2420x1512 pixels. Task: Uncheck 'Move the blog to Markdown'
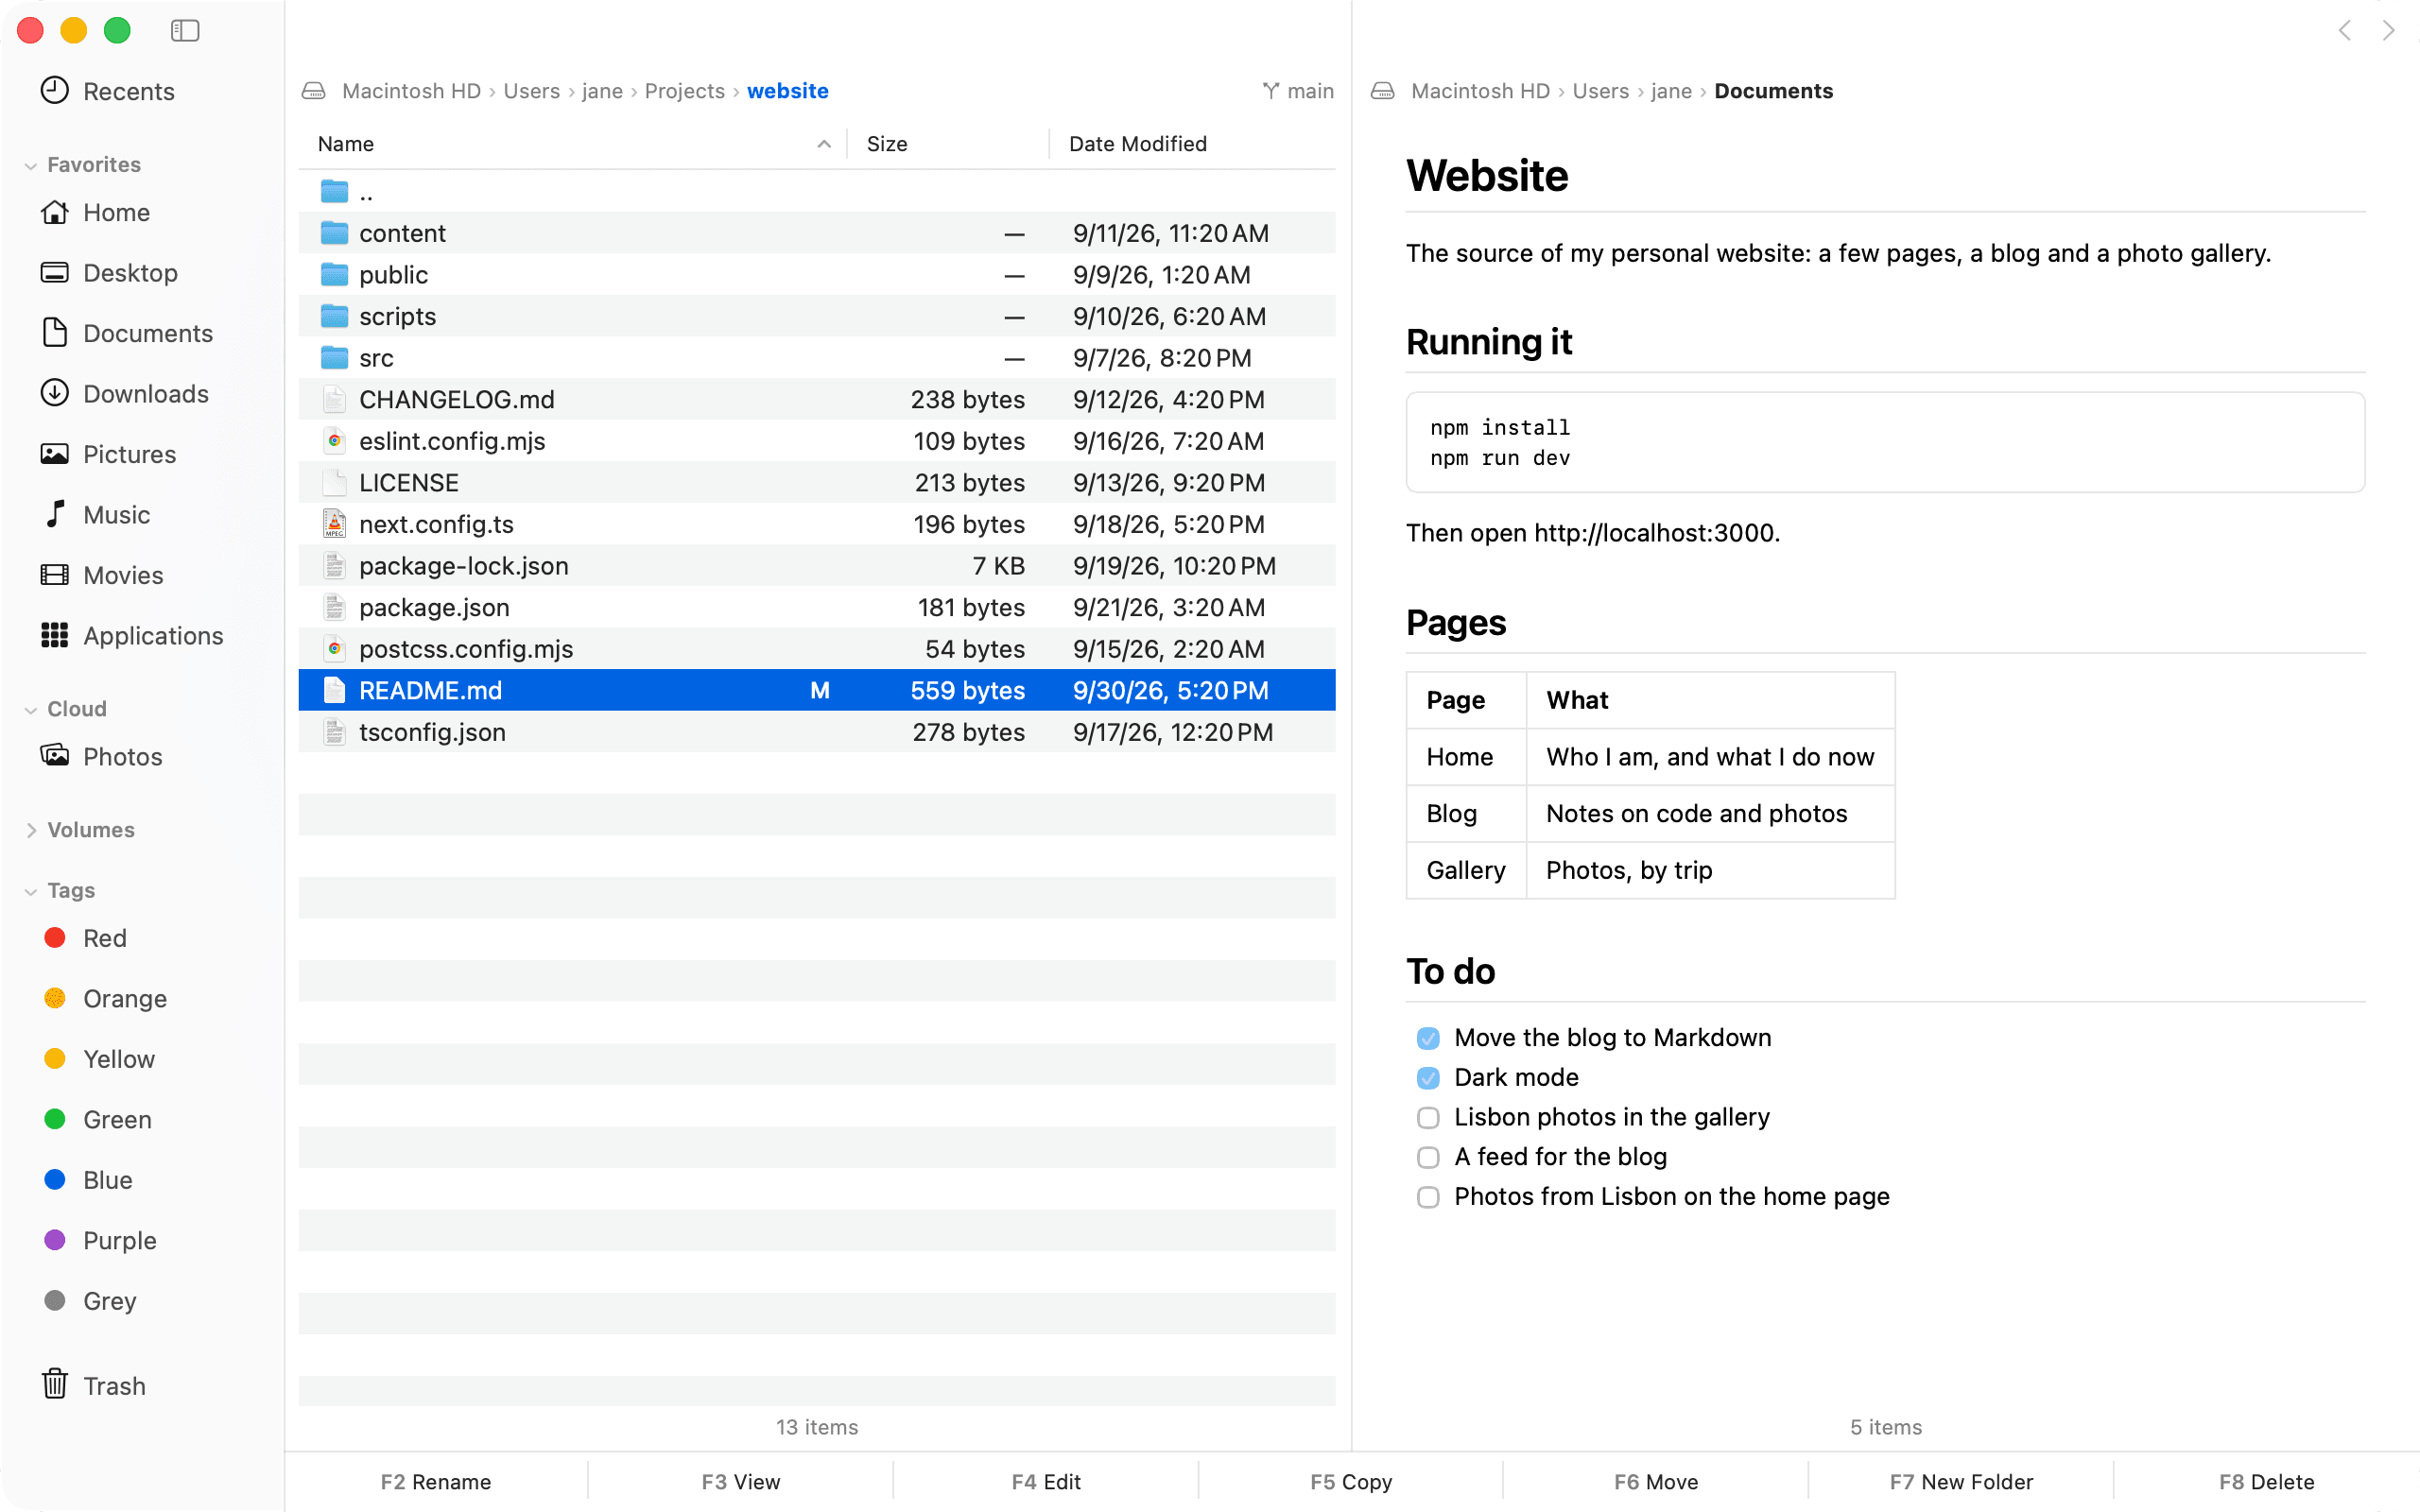(1428, 1038)
